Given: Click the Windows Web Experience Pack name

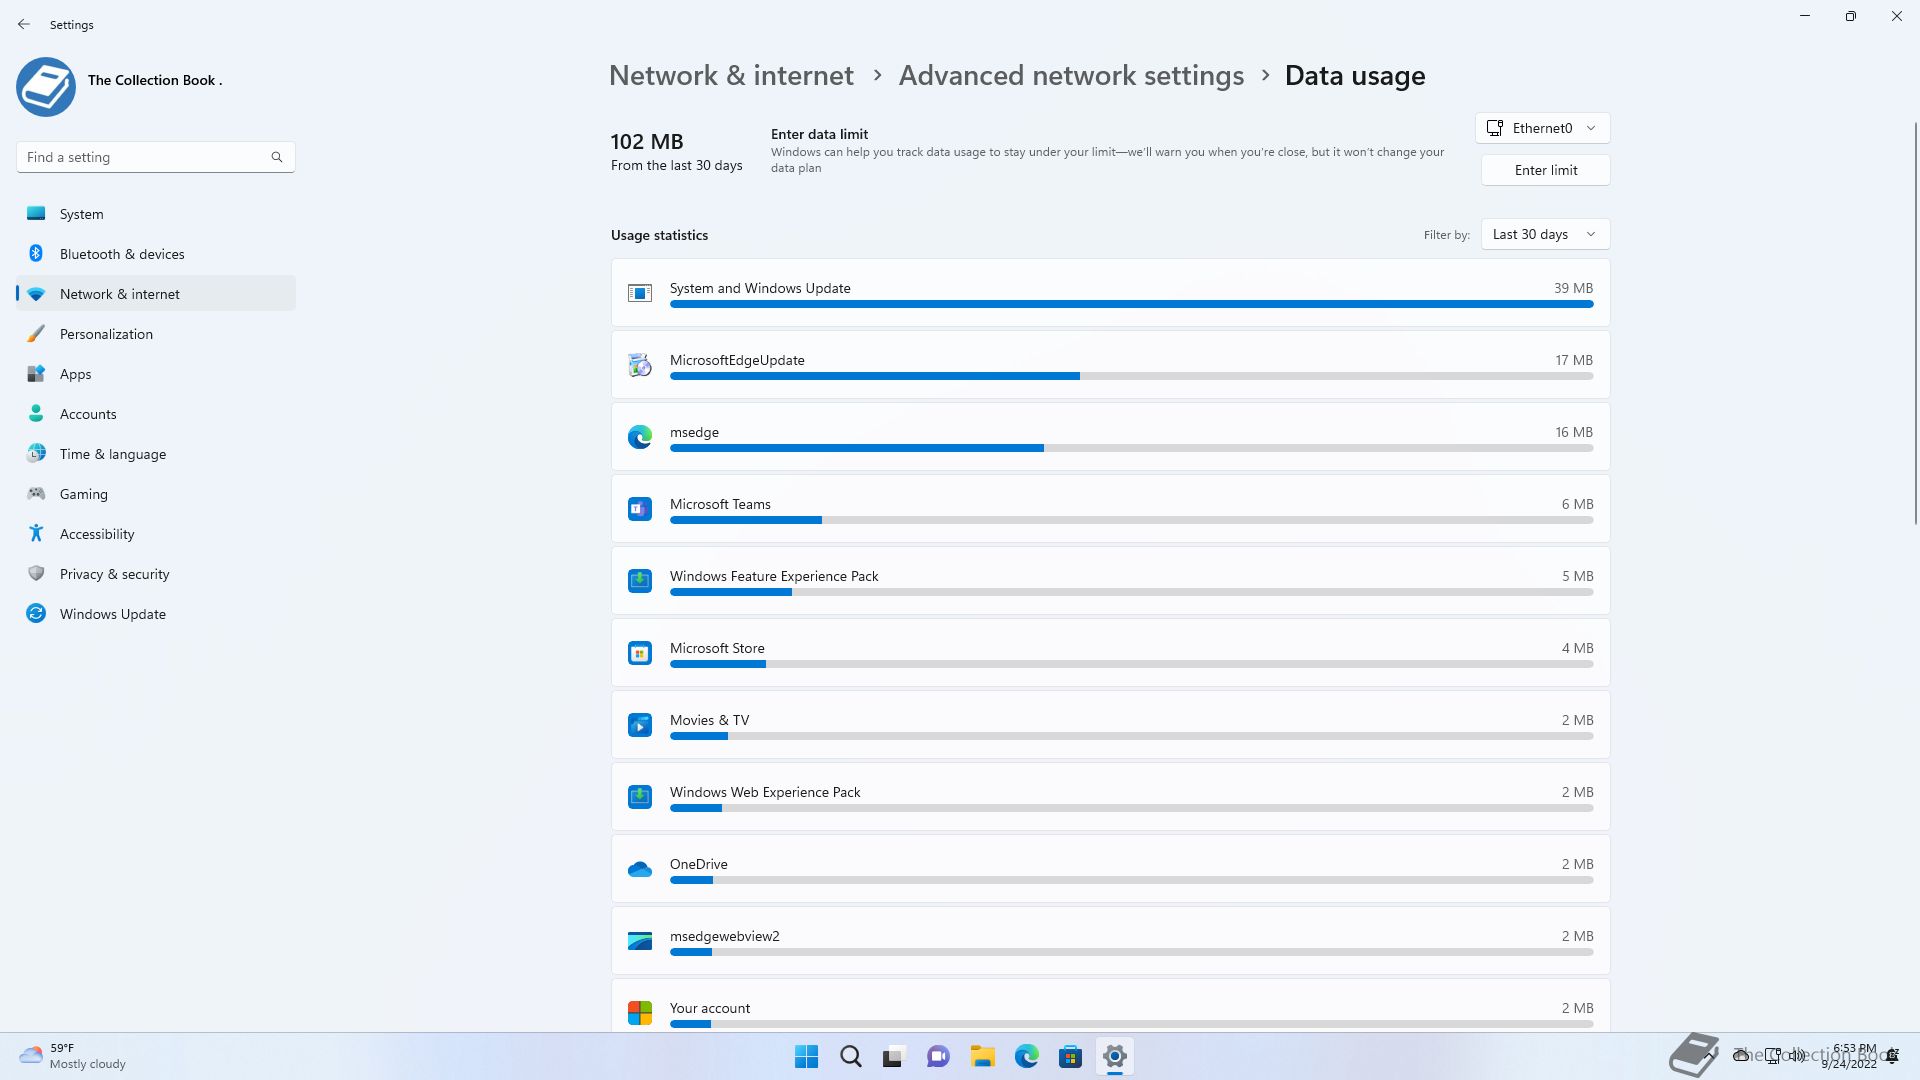Looking at the screenshot, I should point(765,792).
